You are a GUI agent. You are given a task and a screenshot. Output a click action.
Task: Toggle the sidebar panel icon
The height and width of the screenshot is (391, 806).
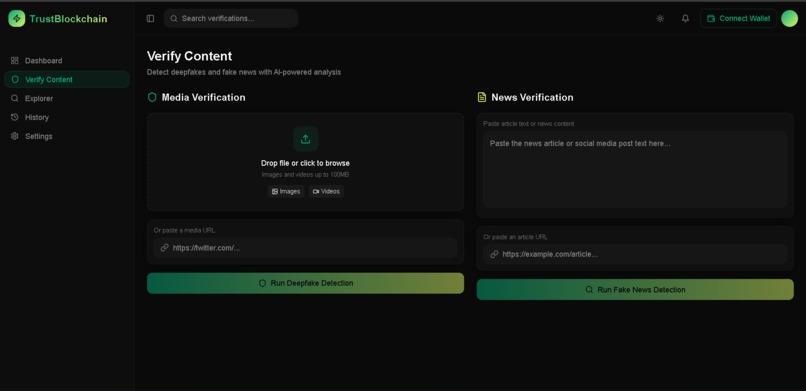point(150,18)
